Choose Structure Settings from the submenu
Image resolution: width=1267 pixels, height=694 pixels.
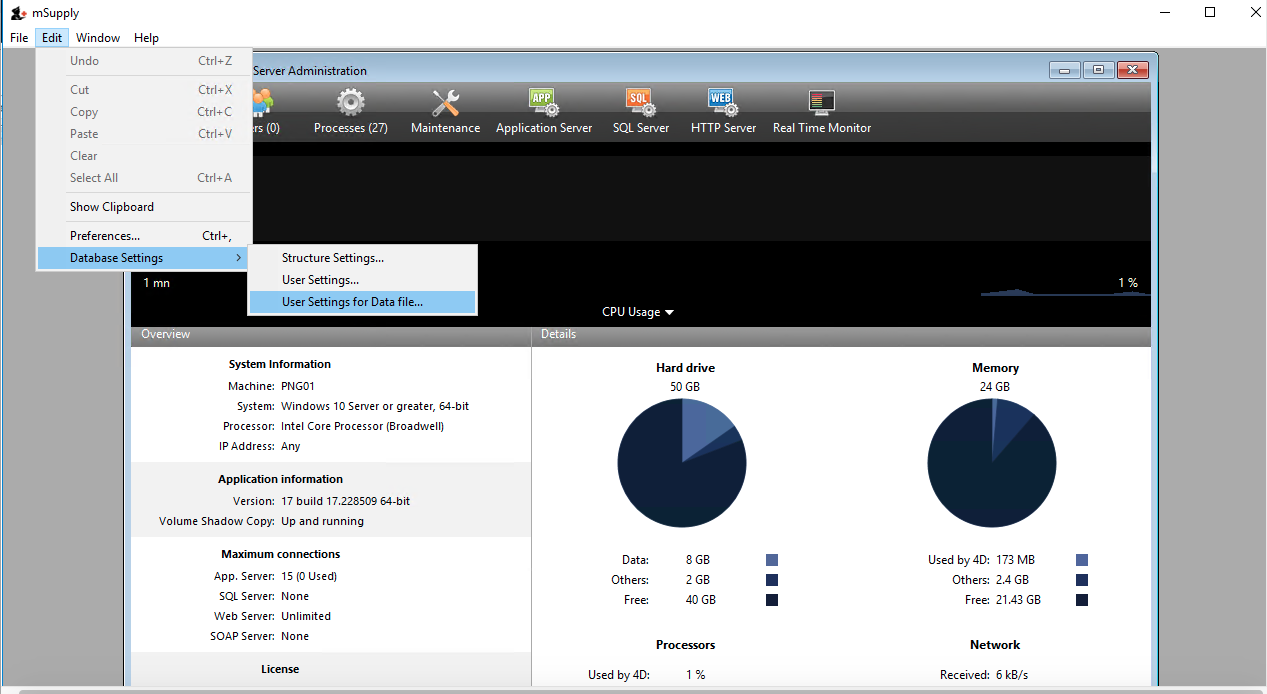pyautogui.click(x=332, y=258)
